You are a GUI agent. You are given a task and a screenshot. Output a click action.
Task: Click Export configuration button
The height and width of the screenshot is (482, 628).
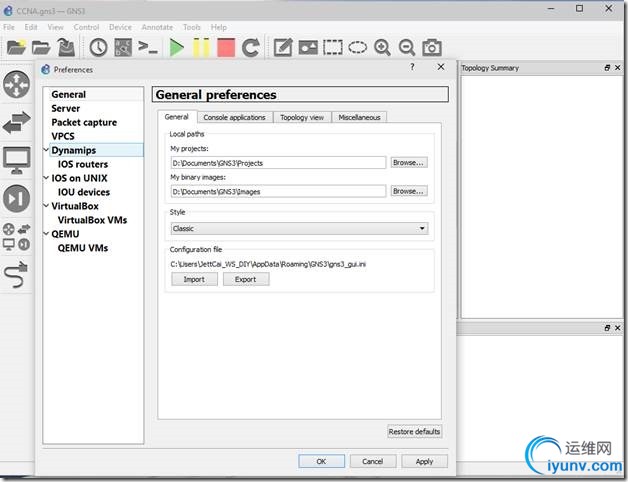(x=246, y=279)
